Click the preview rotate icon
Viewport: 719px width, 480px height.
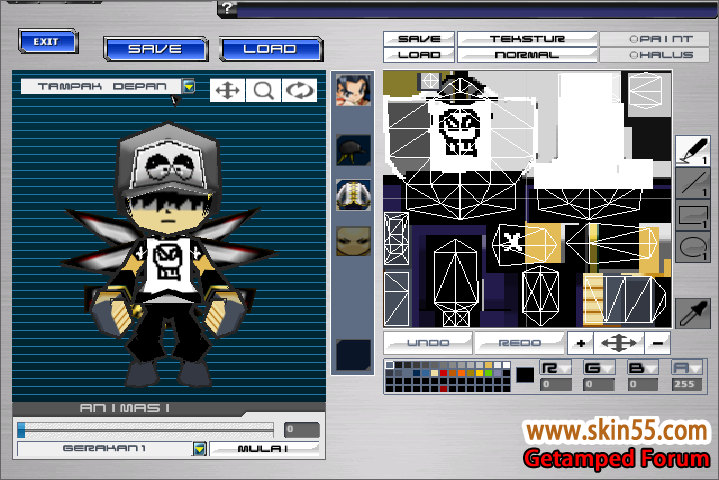[299, 90]
